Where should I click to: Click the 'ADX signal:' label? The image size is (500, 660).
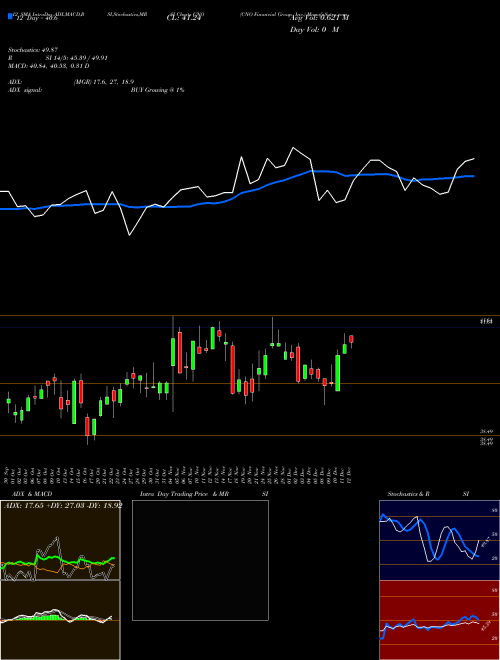point(25,90)
